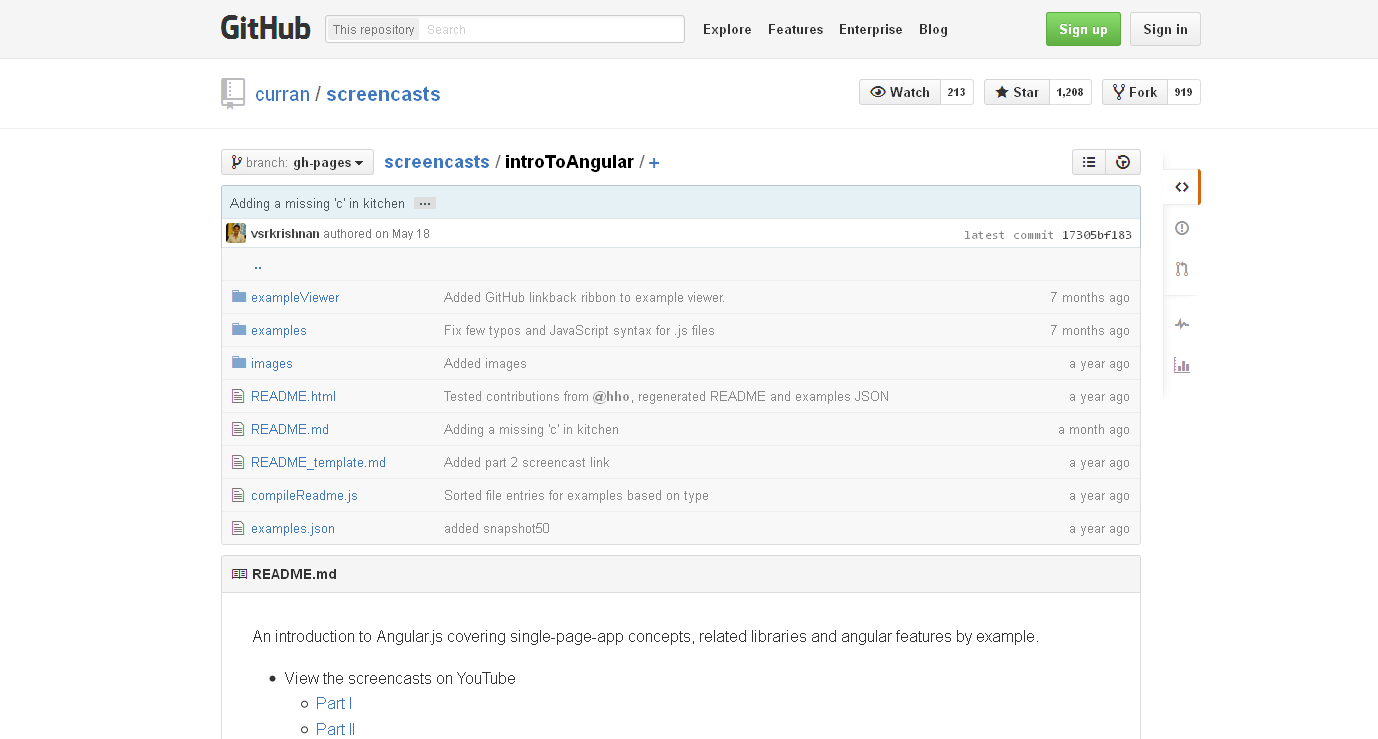
Task: Focus the repository search field
Action: pyautogui.click(x=552, y=29)
